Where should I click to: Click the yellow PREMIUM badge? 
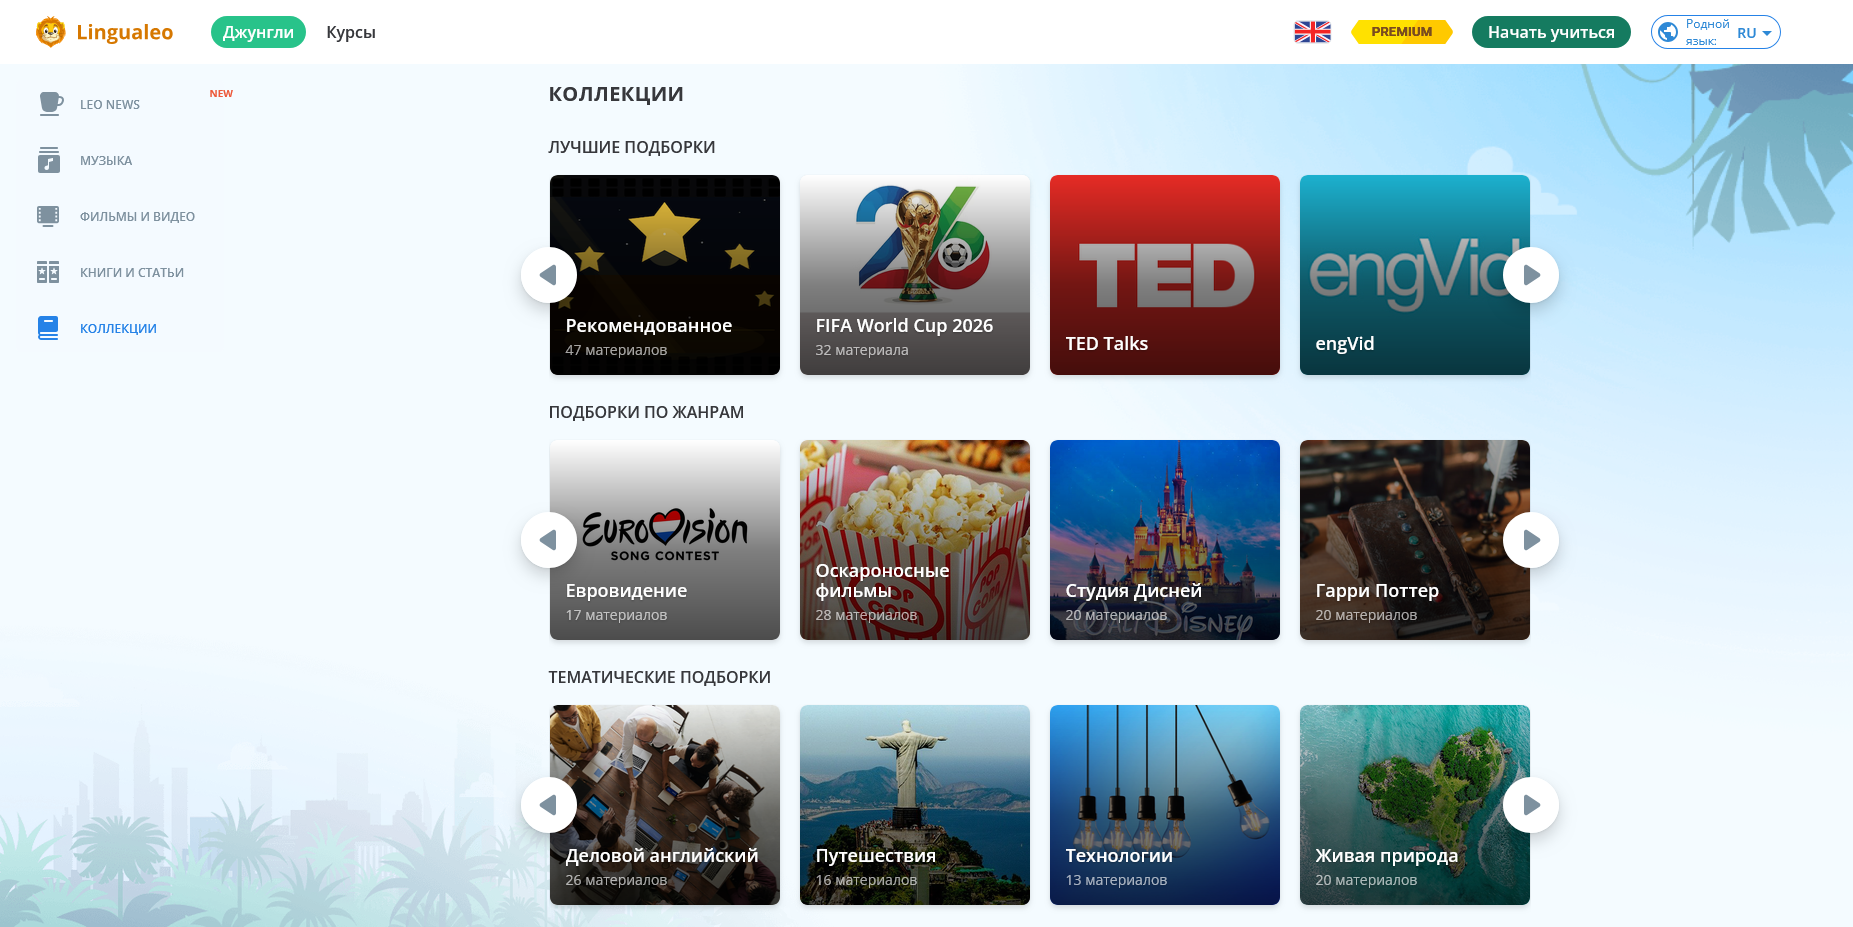coord(1401,32)
